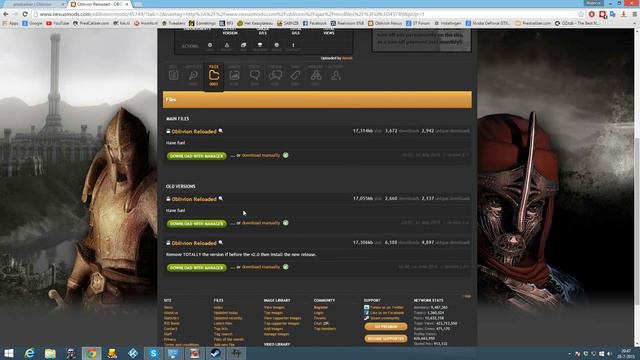Open Updated today link under Files

click(226, 313)
